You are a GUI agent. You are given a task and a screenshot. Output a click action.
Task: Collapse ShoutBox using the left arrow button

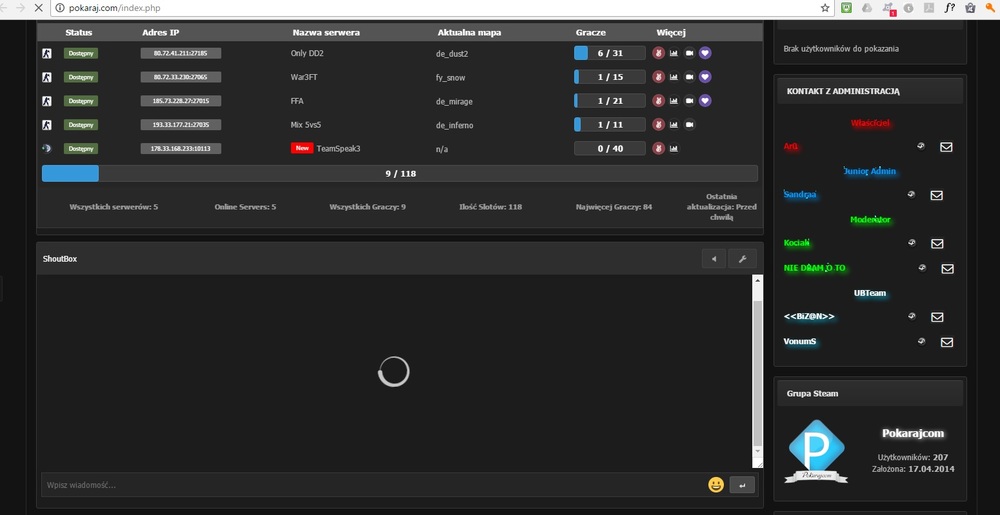pyautogui.click(x=713, y=259)
